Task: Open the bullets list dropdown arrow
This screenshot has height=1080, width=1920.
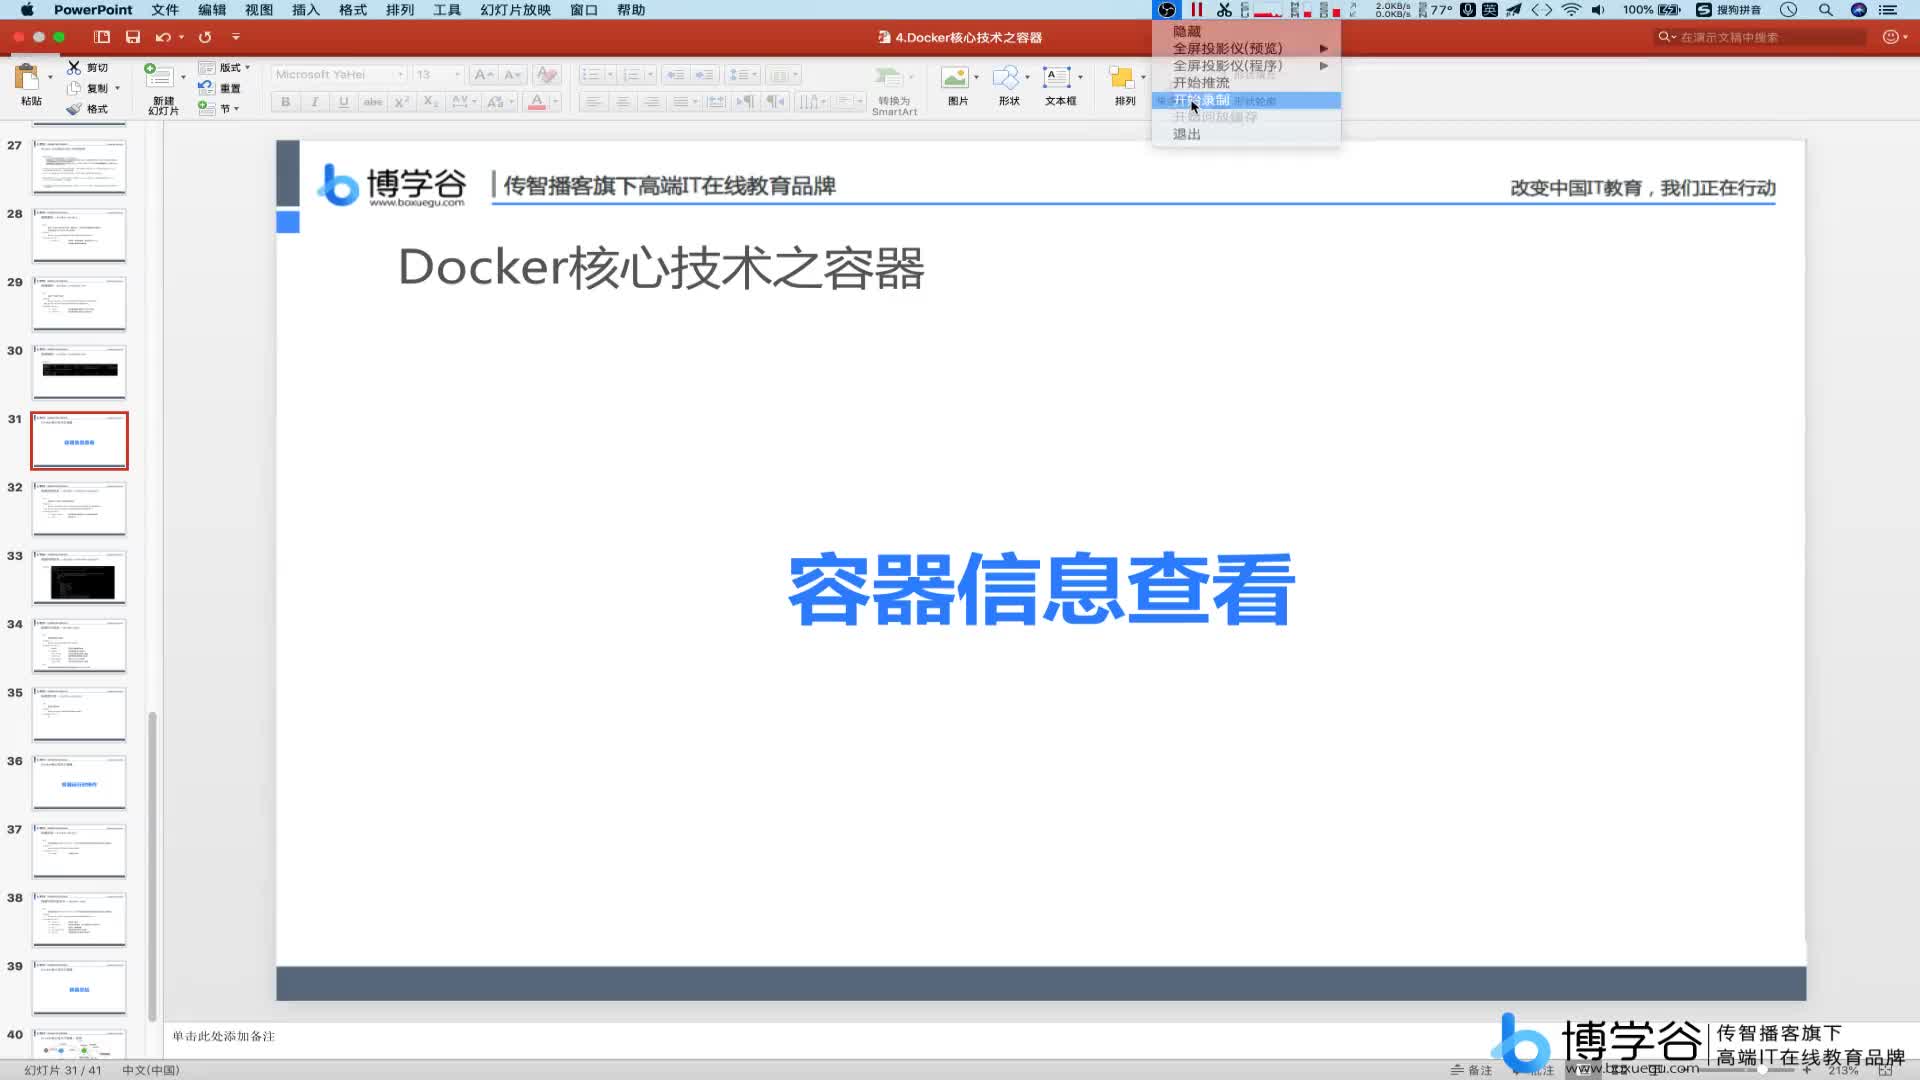Action: click(610, 75)
